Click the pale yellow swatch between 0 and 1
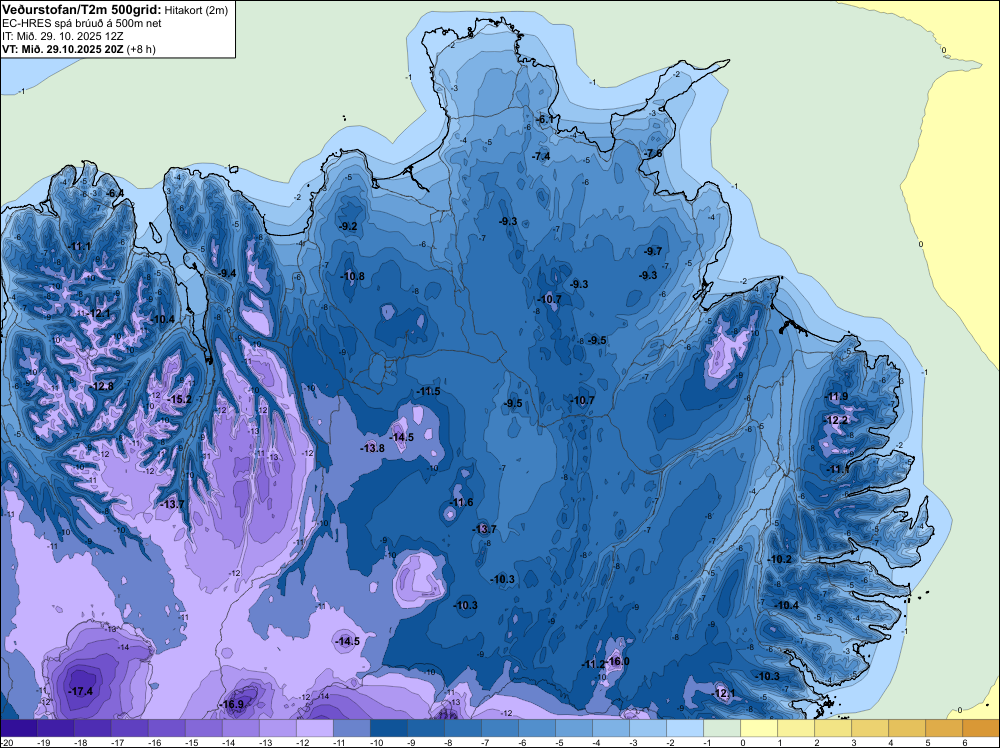Screen dimensions: 1000x748 758,728
